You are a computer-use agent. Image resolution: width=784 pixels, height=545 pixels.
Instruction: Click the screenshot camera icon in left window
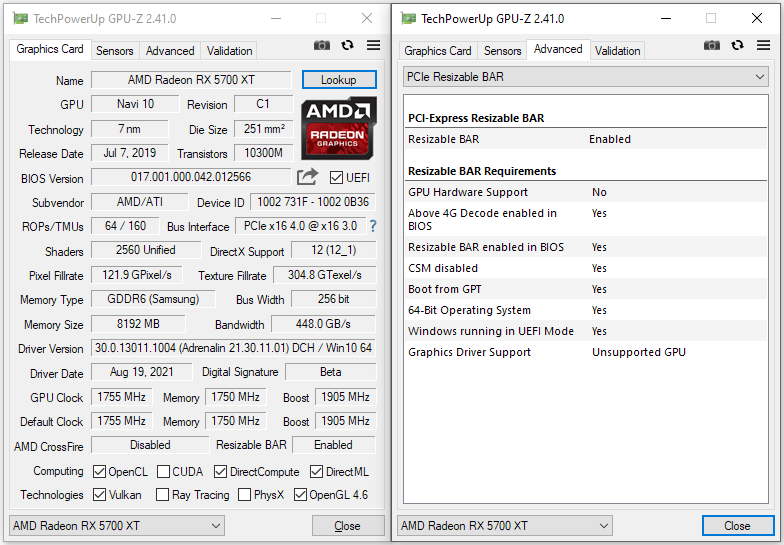tap(322, 46)
